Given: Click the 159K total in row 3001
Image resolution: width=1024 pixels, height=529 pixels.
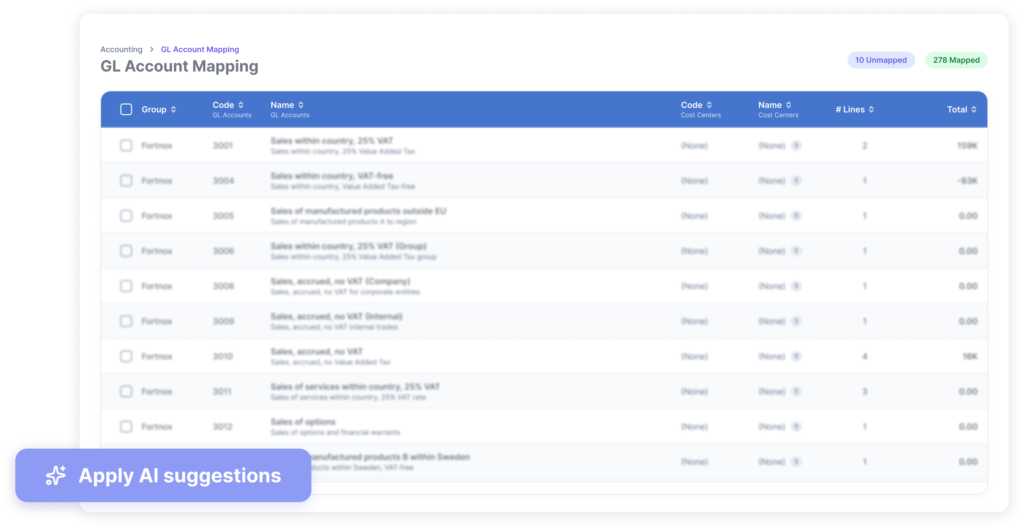Looking at the screenshot, I should point(967,146).
